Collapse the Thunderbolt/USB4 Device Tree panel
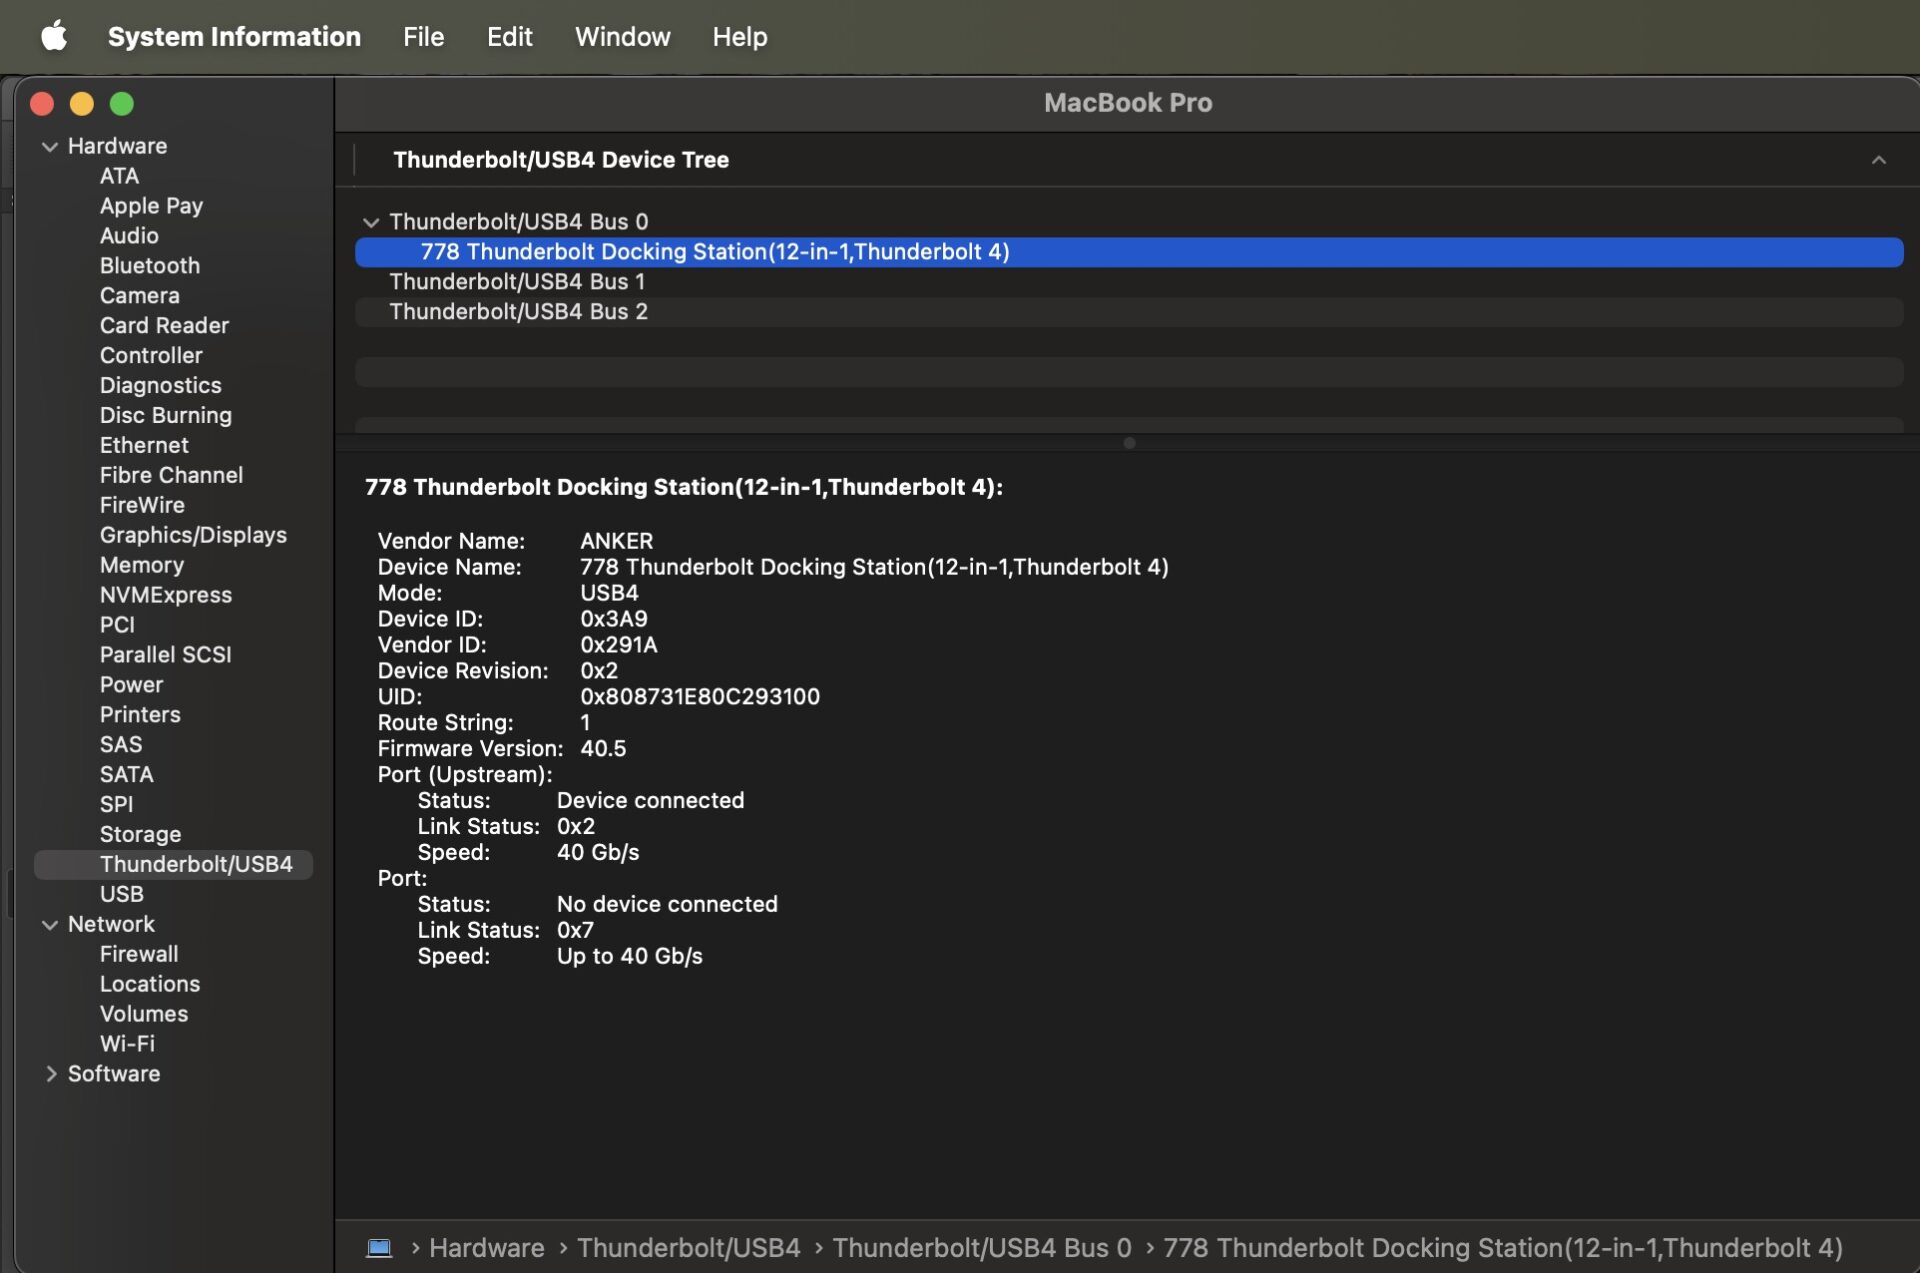Screen dimensions: 1920x1273 pos(1879,160)
